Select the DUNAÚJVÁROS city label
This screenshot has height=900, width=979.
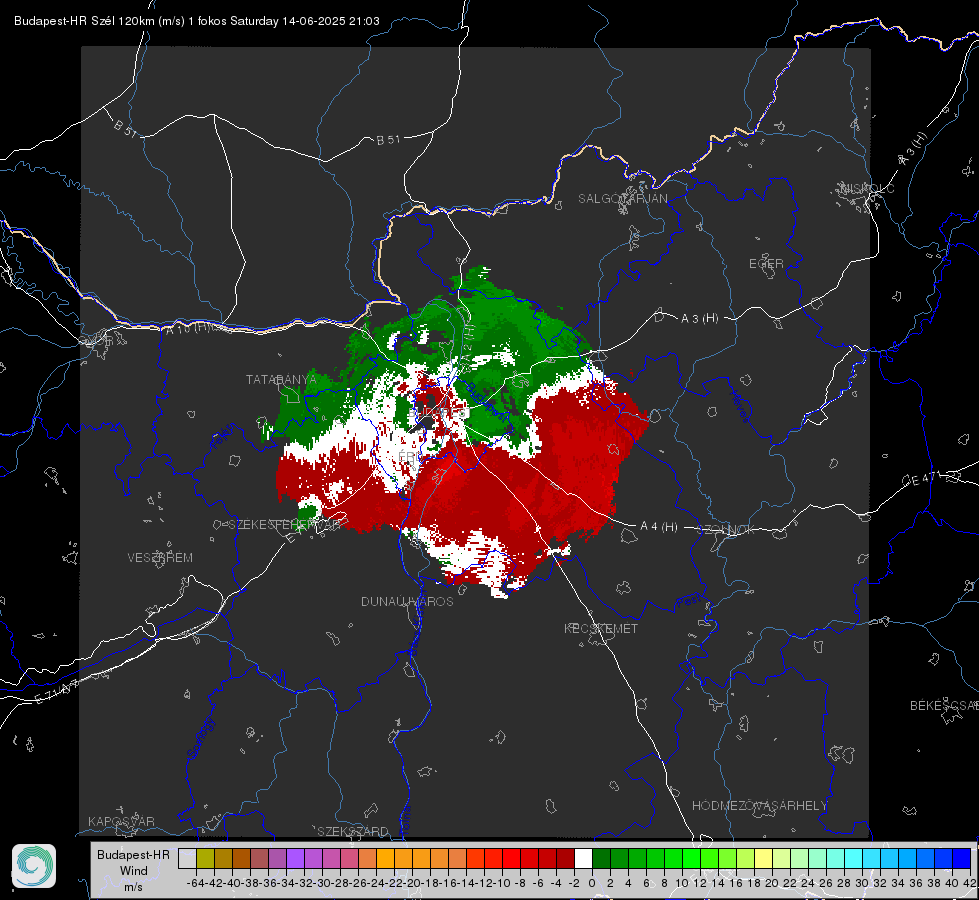pyautogui.click(x=407, y=601)
